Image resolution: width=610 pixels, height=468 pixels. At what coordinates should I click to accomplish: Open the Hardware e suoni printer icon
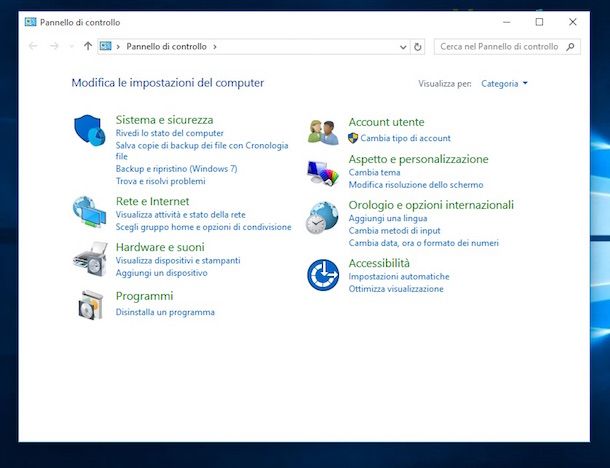90,259
